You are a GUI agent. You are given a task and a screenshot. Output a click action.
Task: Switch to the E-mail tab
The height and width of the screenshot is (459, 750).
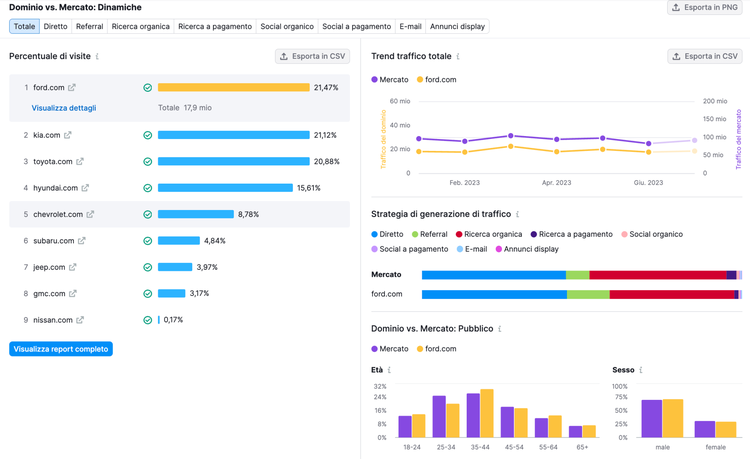410,26
